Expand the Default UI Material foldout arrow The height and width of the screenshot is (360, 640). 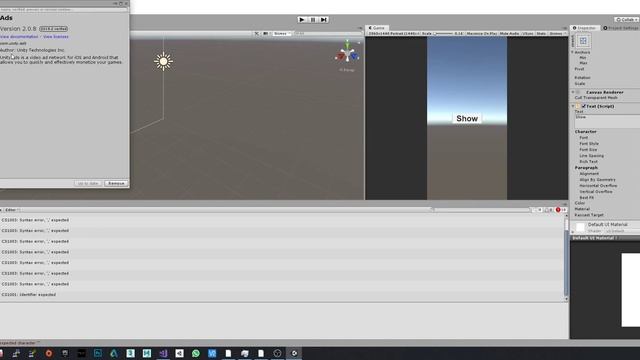(x=573, y=231)
